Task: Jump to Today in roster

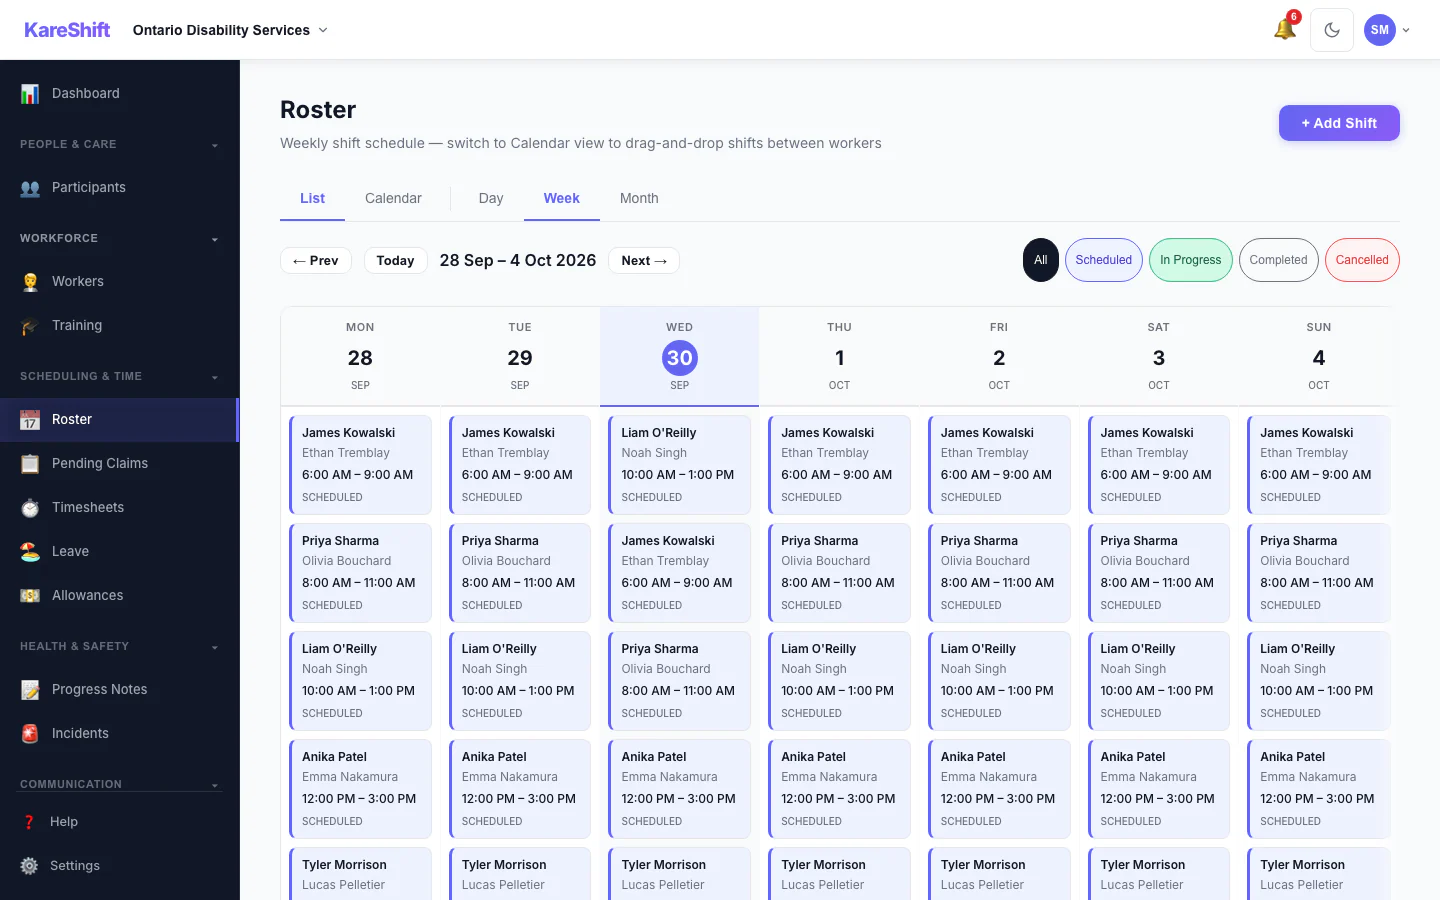Action: (395, 261)
